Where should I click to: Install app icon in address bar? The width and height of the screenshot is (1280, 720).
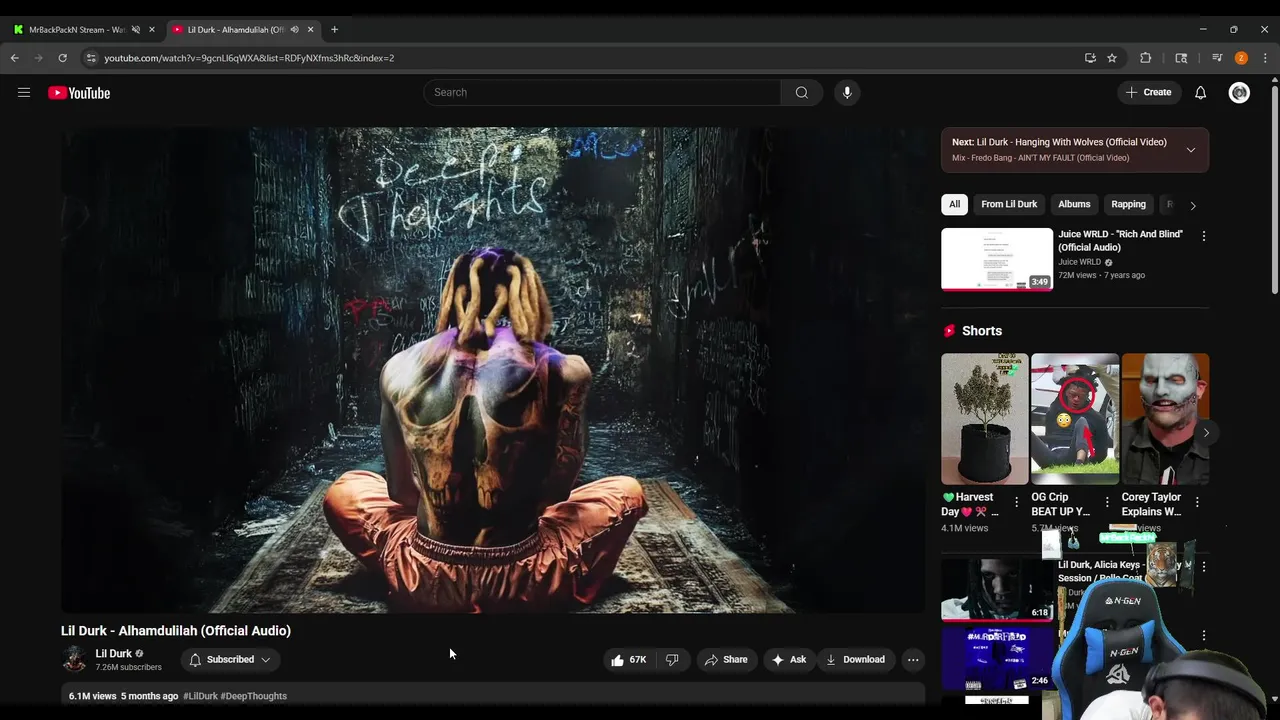[1090, 58]
